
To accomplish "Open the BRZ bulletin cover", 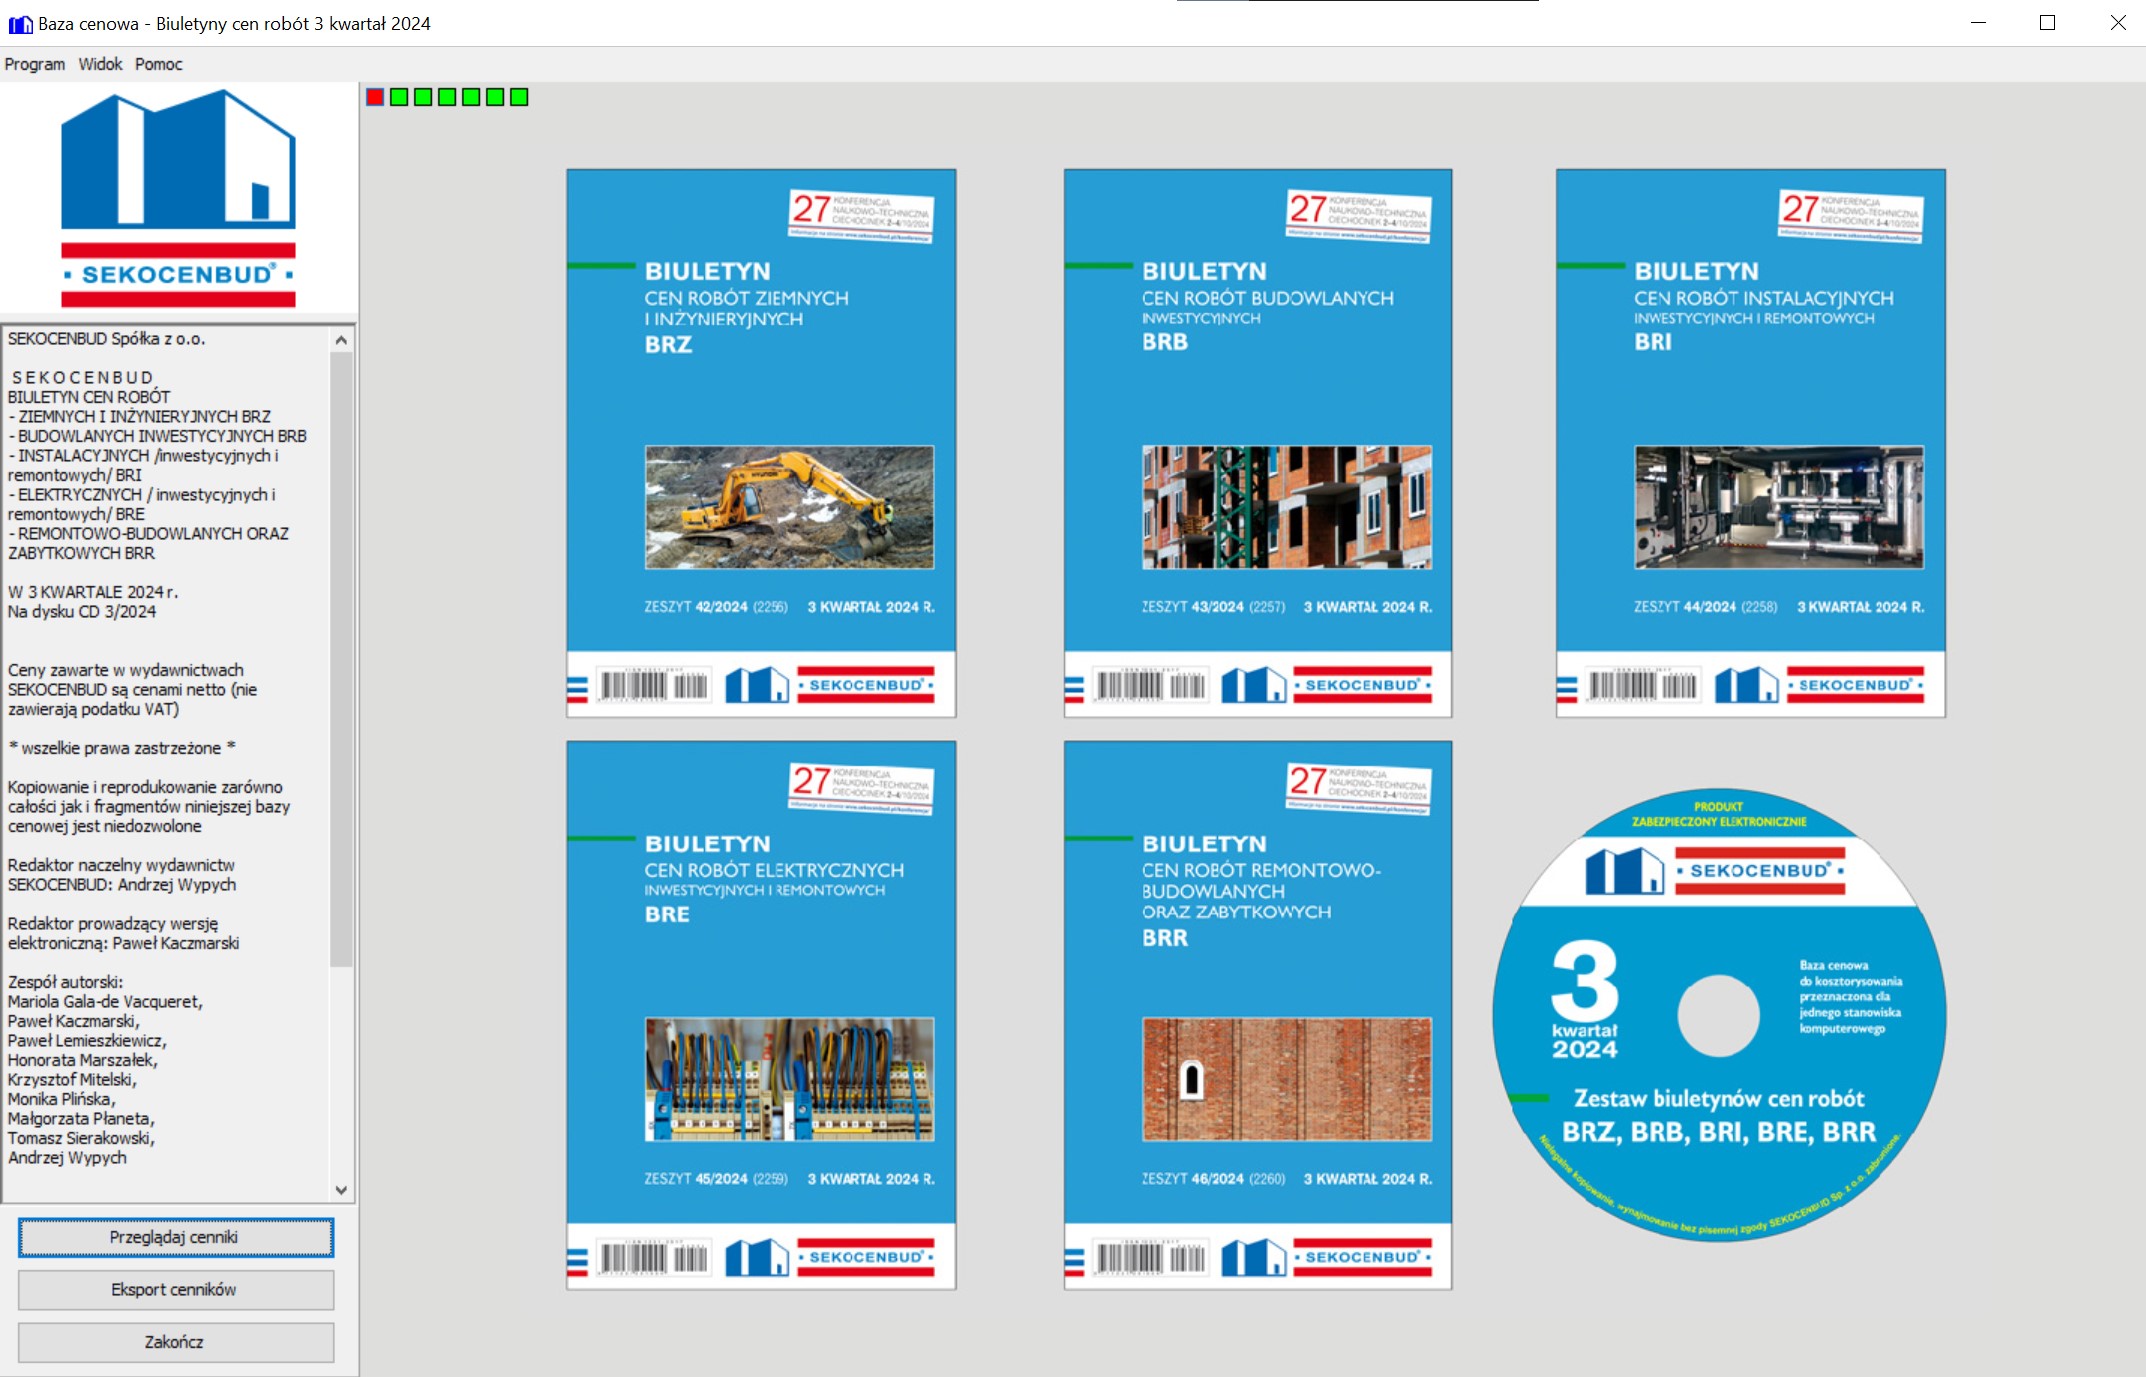I will point(761,443).
